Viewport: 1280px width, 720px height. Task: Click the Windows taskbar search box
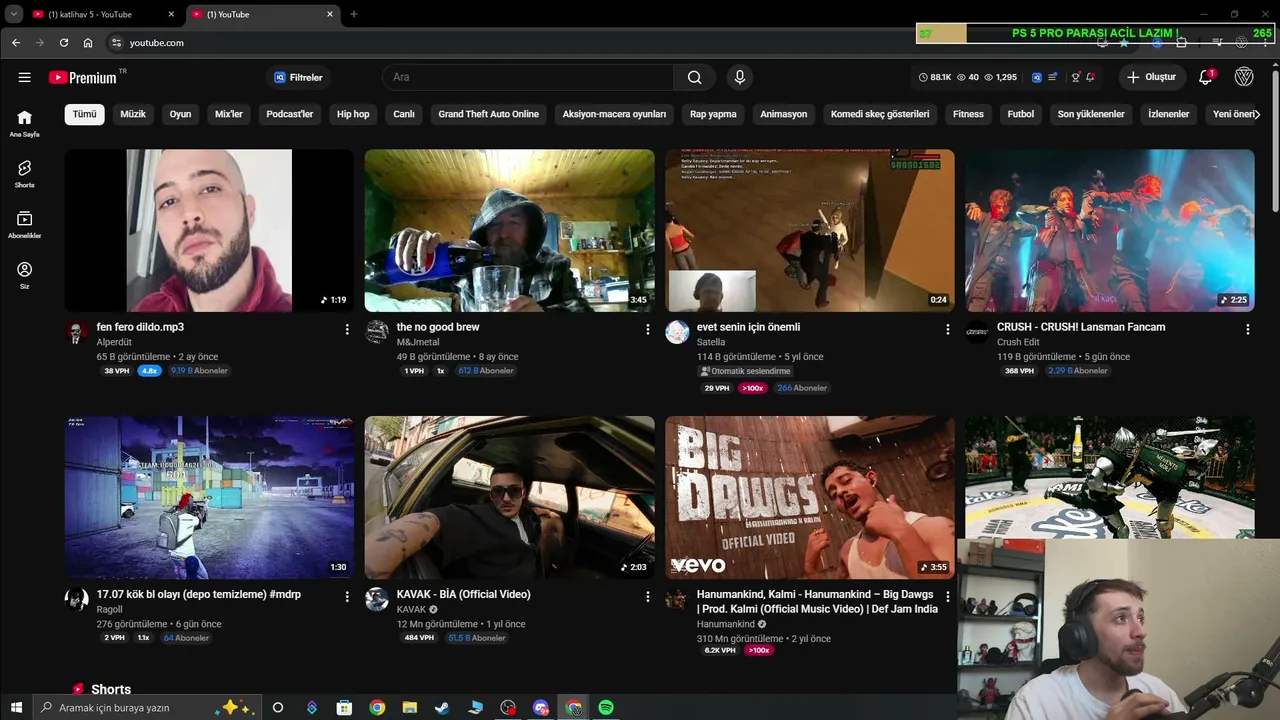tap(146, 707)
